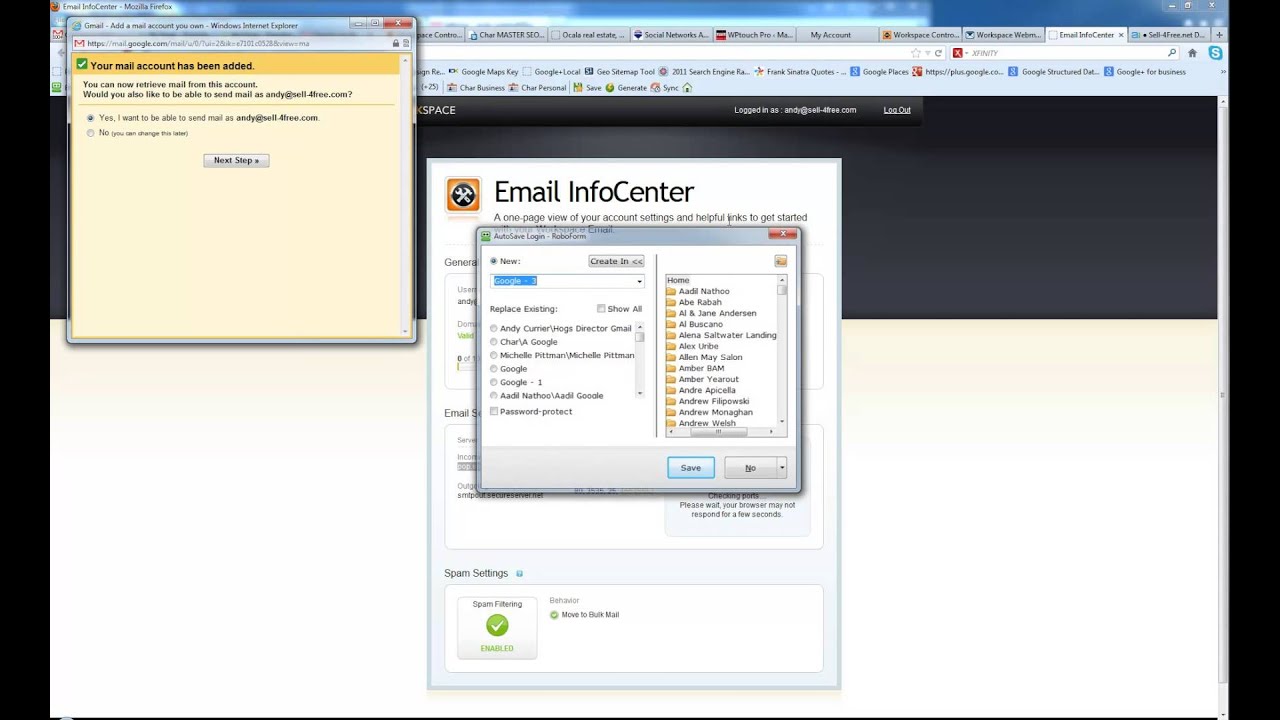Click the Log Out link

point(897,110)
